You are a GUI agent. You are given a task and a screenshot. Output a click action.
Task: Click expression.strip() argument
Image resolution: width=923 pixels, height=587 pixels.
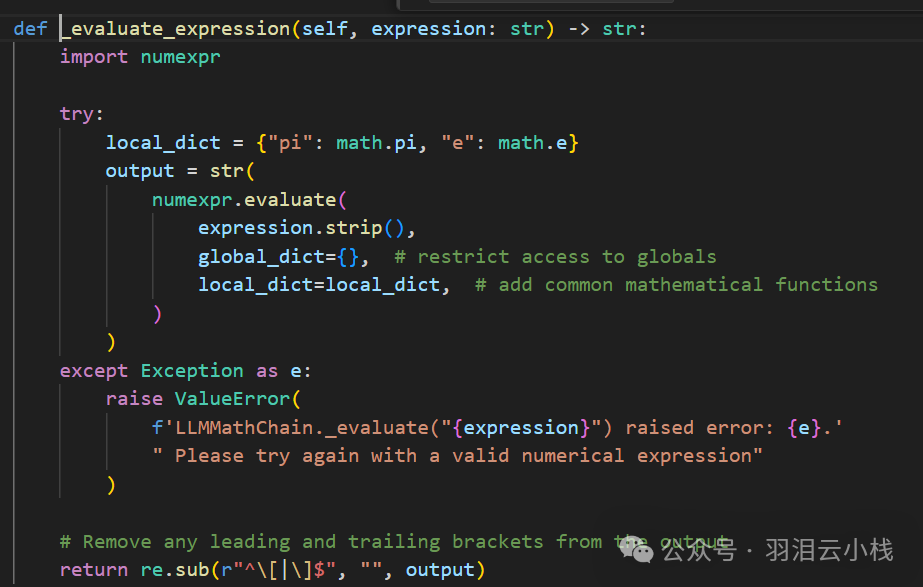[x=301, y=228]
